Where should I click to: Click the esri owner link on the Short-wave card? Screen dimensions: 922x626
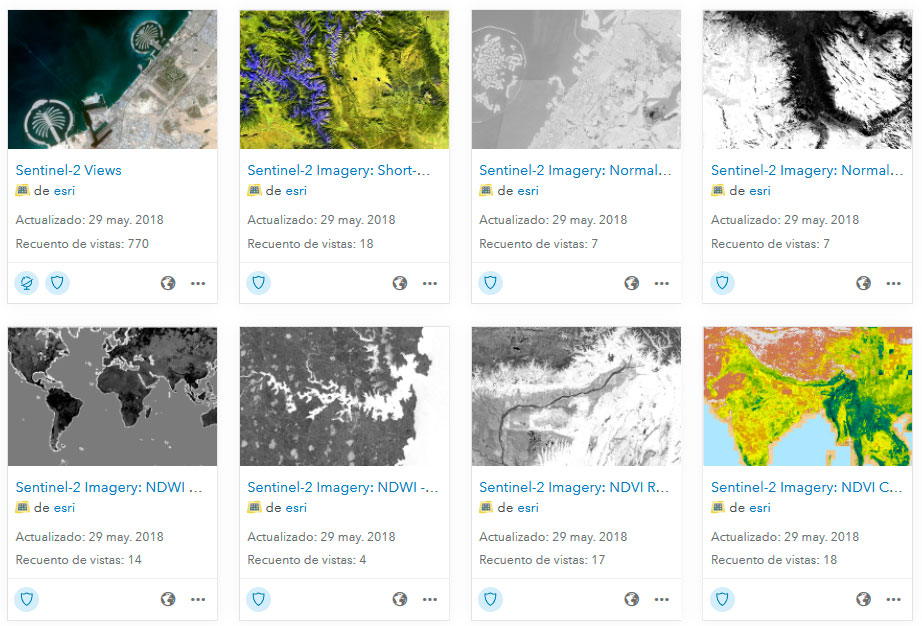pyautogui.click(x=296, y=190)
